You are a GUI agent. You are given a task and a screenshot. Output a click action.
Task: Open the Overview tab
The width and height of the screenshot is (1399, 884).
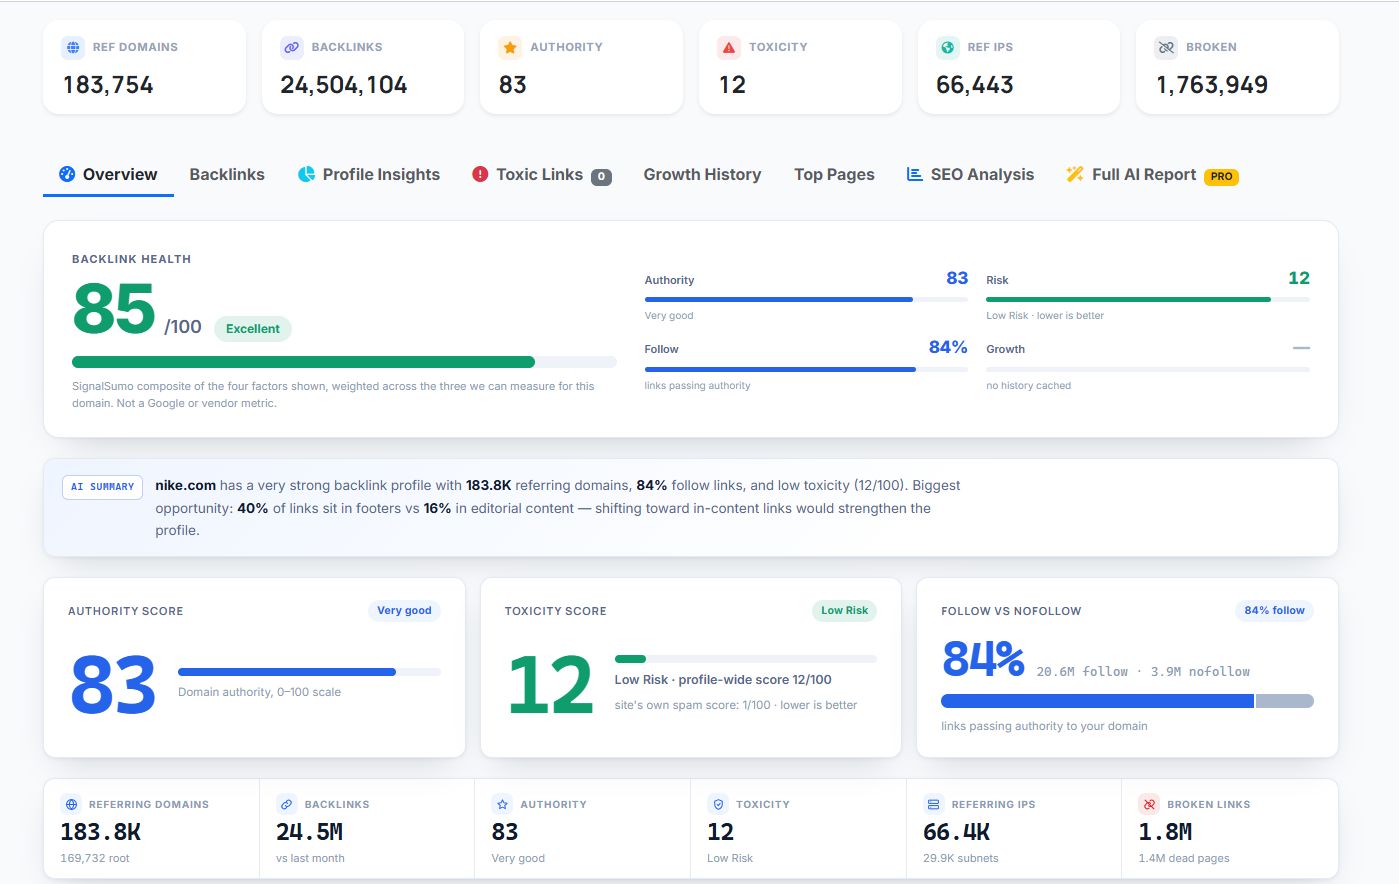click(x=108, y=175)
